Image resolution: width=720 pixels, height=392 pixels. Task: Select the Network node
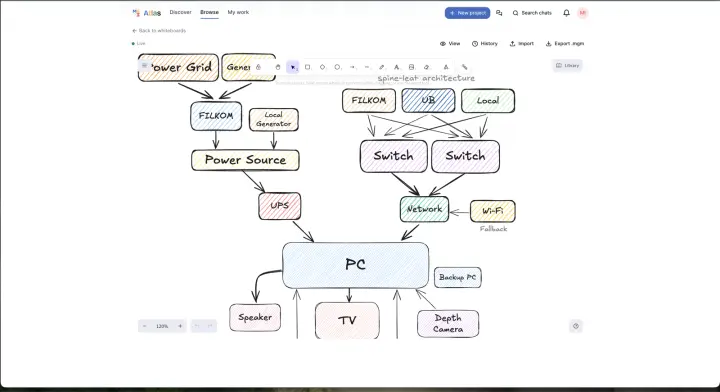click(x=424, y=209)
